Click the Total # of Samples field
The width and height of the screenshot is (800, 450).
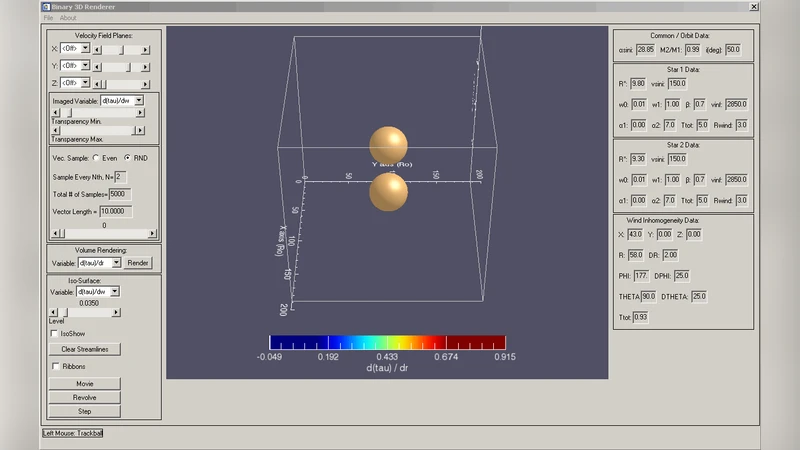(x=119, y=194)
